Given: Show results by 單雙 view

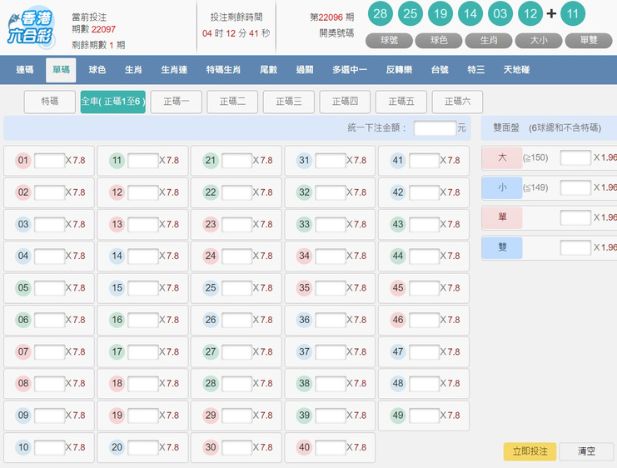Looking at the screenshot, I should click(589, 40).
